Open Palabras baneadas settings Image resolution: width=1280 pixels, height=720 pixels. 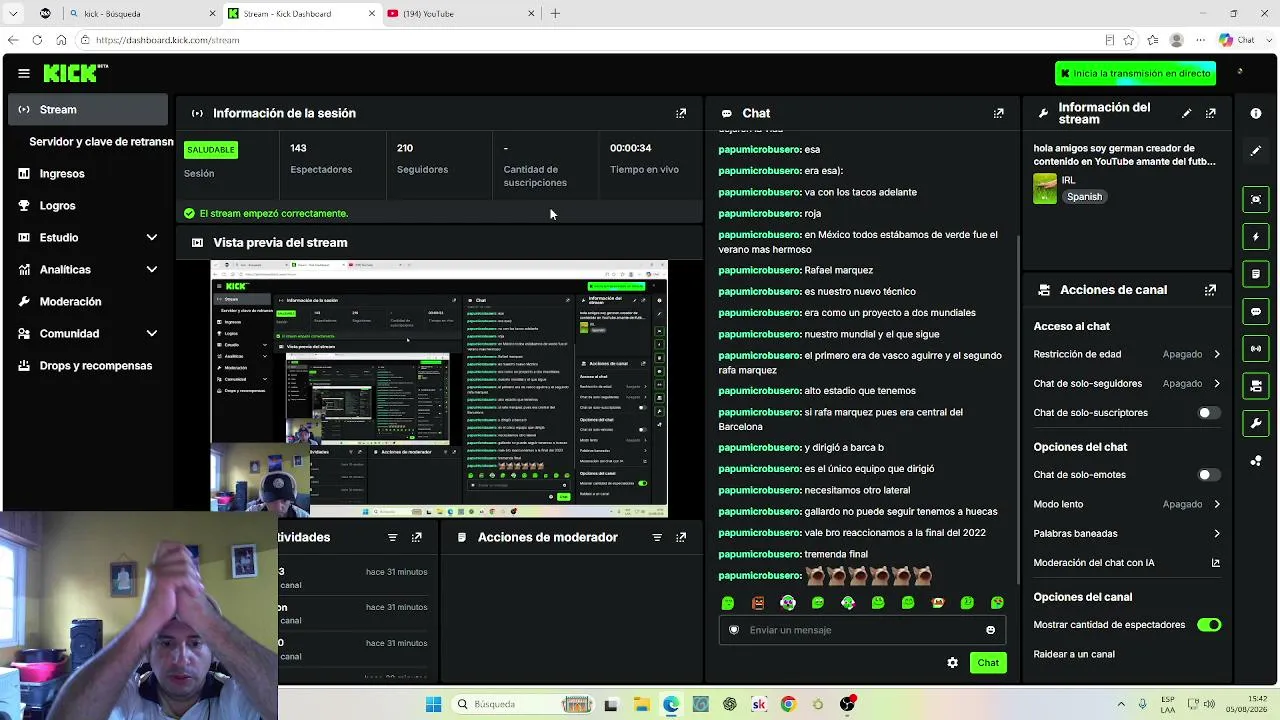(1127, 533)
